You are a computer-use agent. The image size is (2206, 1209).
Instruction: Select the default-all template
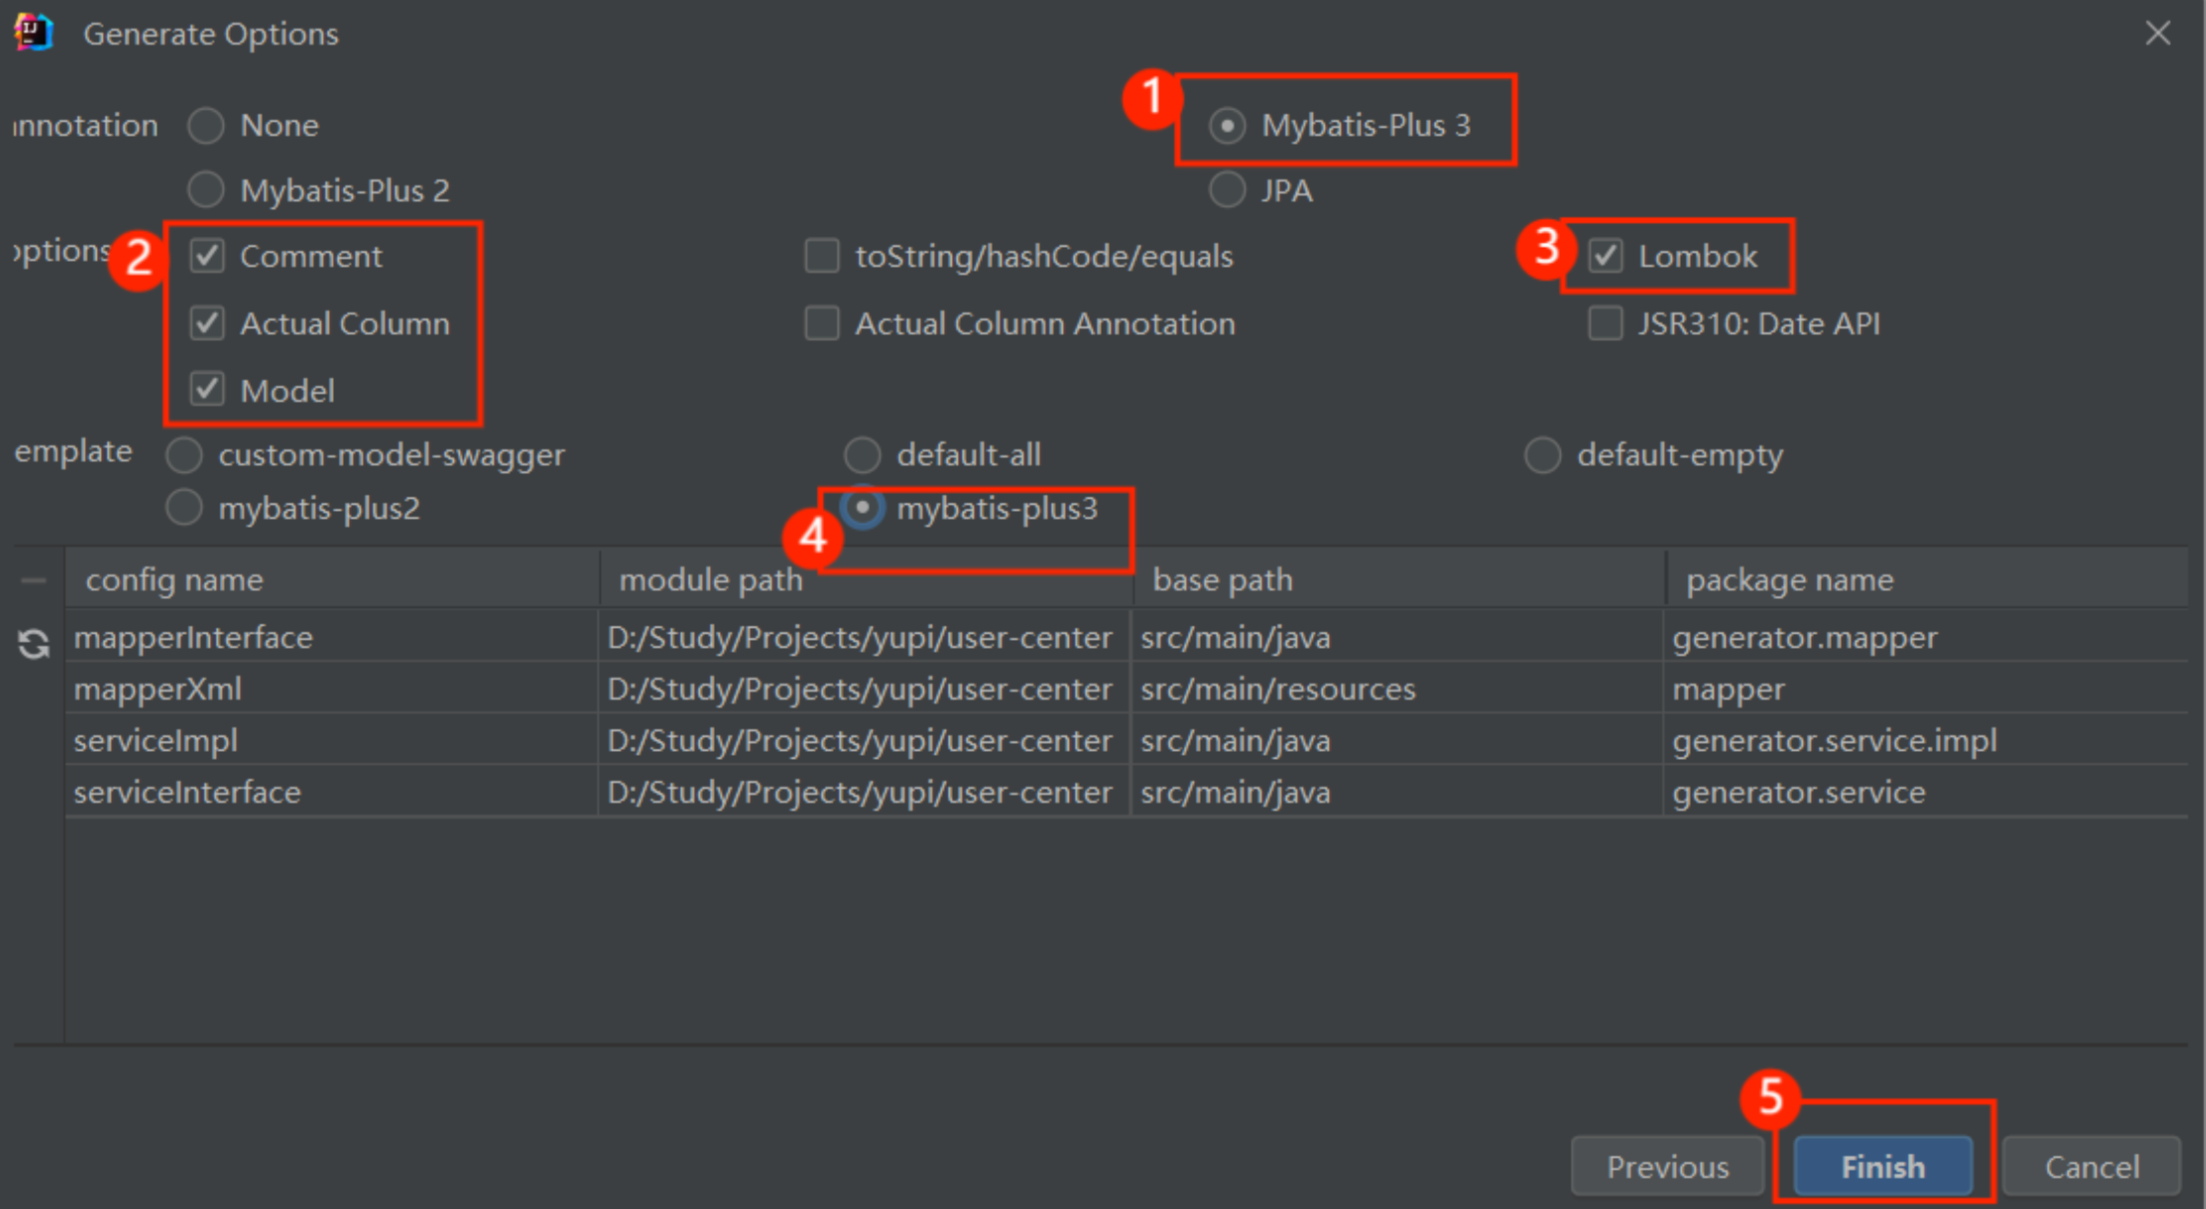[x=862, y=455]
